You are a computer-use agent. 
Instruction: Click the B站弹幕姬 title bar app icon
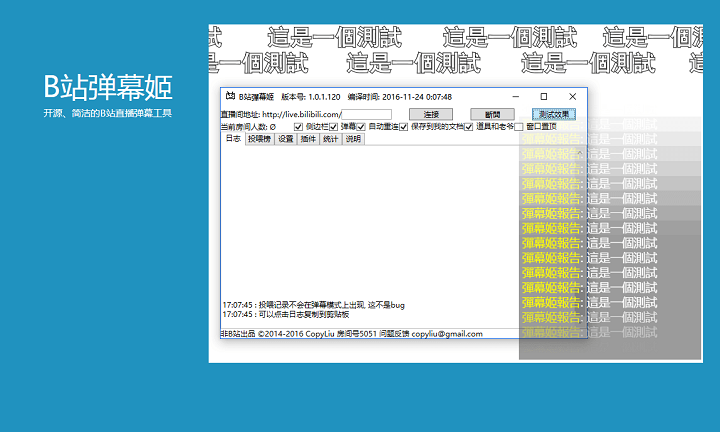pyautogui.click(x=230, y=96)
